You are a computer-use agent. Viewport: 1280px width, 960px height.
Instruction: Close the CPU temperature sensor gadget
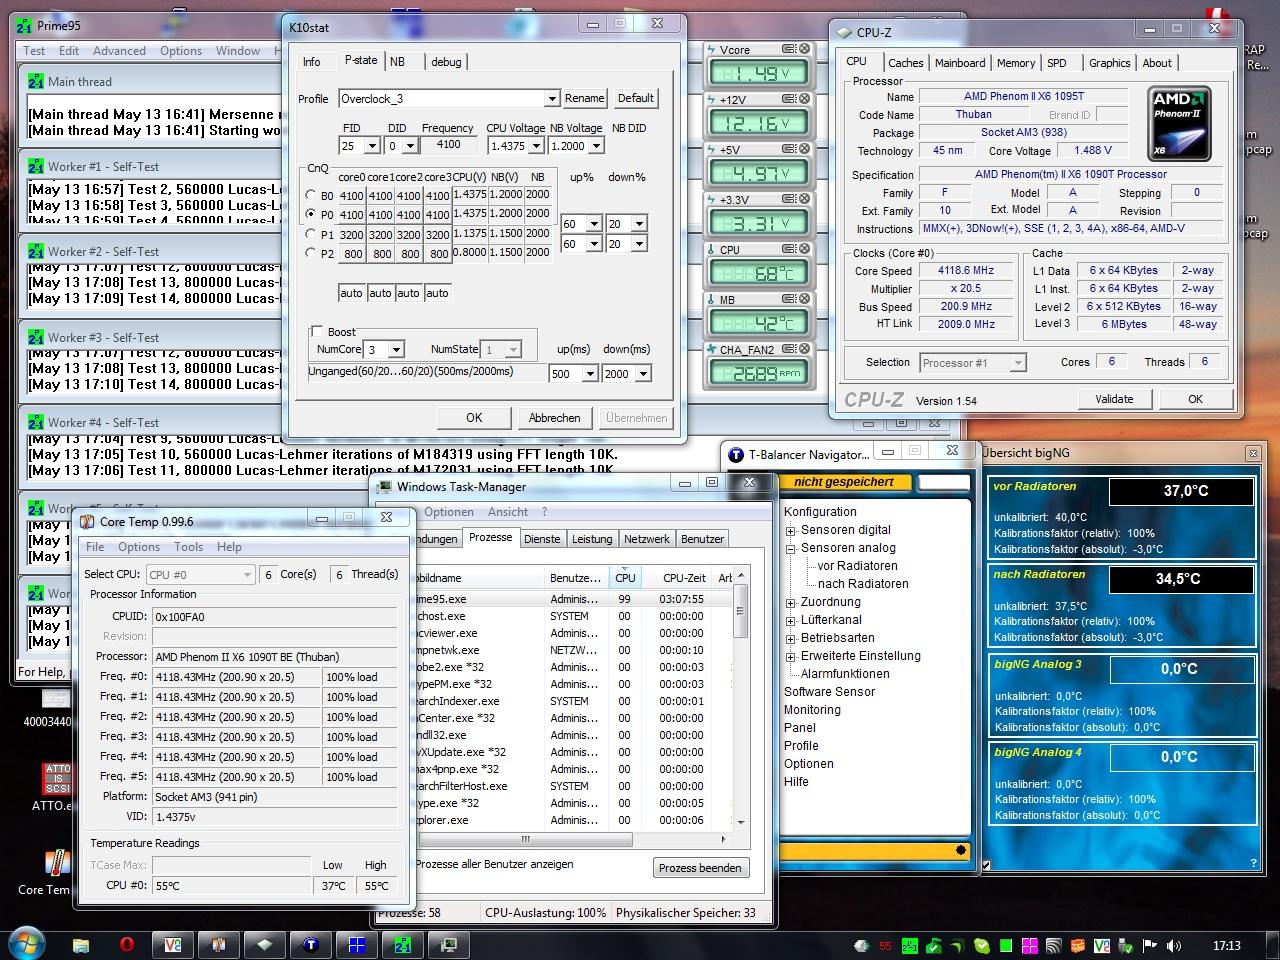click(x=804, y=248)
